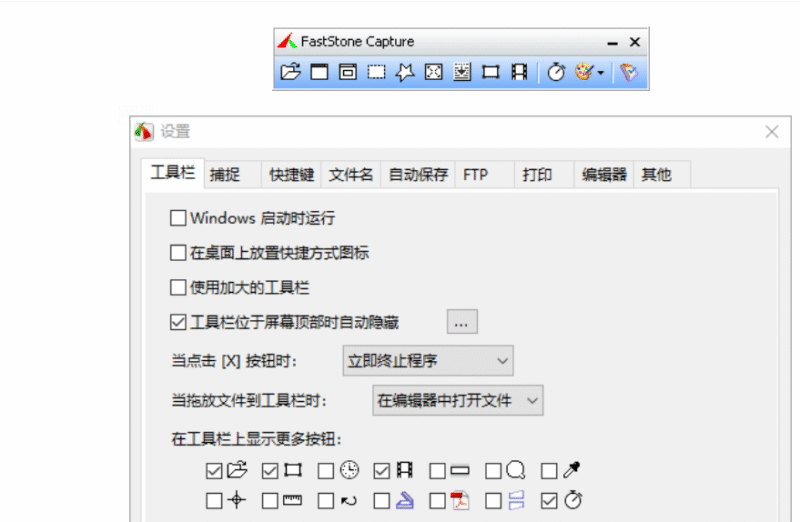The width and height of the screenshot is (800, 522).
Task: Click 当点击 [X] 按钮时 label
Action: pos(234,361)
